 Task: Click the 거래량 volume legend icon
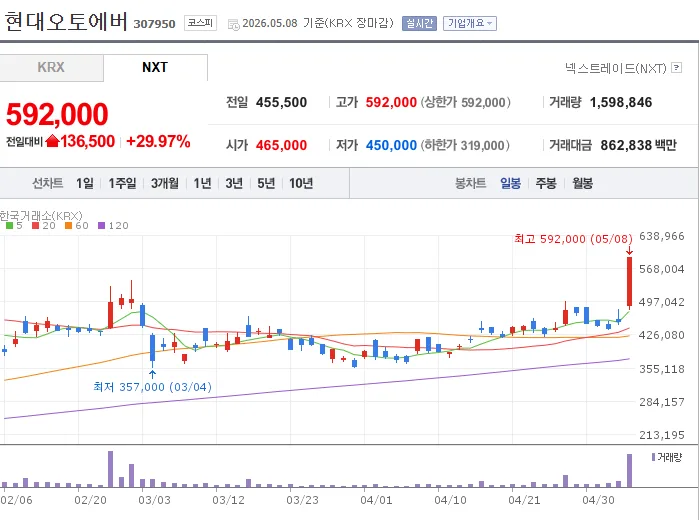click(x=654, y=457)
